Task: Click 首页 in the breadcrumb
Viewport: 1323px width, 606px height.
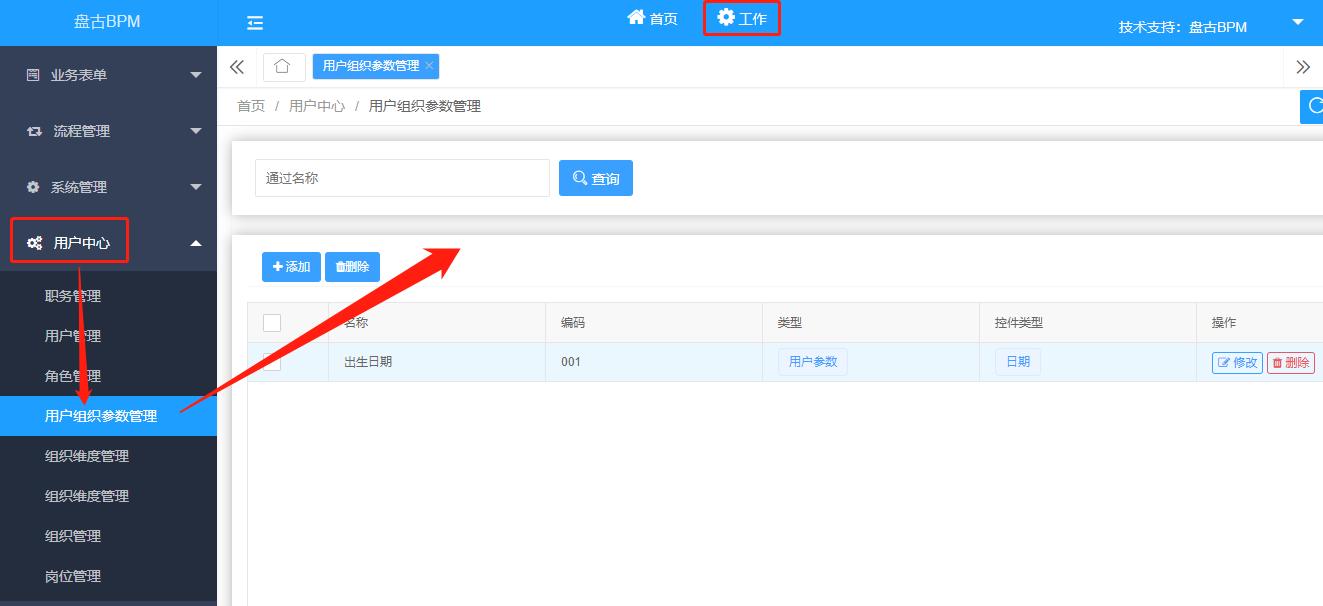Action: tap(251, 106)
